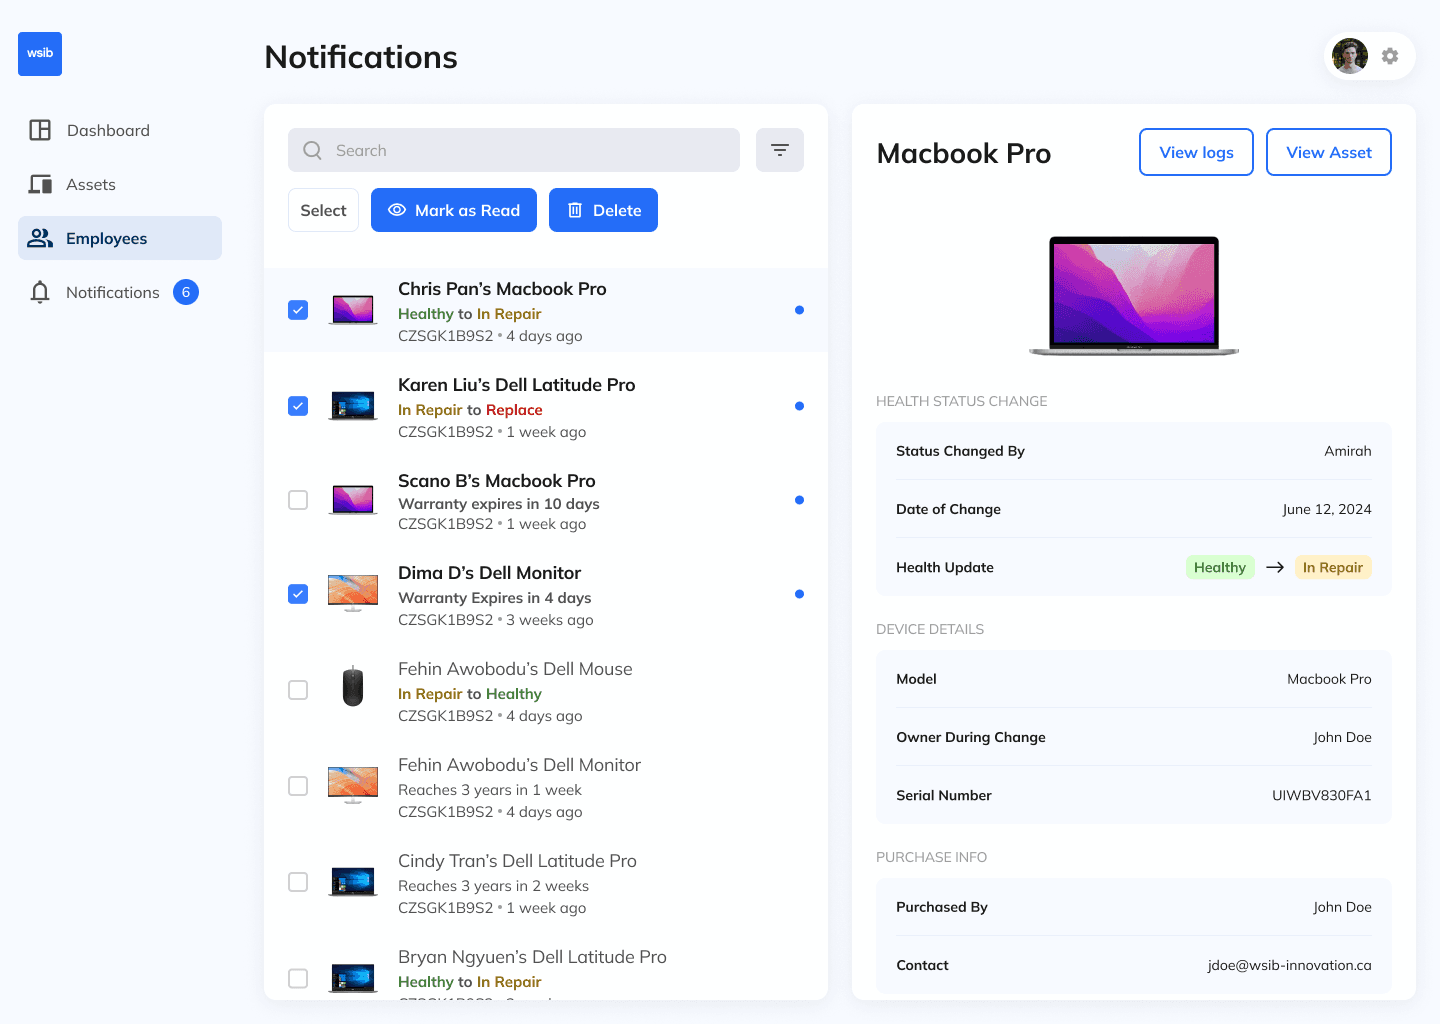Uncheck Karen Liu's Dell Latitude Pro checkbox
1440x1024 pixels.
click(x=298, y=406)
